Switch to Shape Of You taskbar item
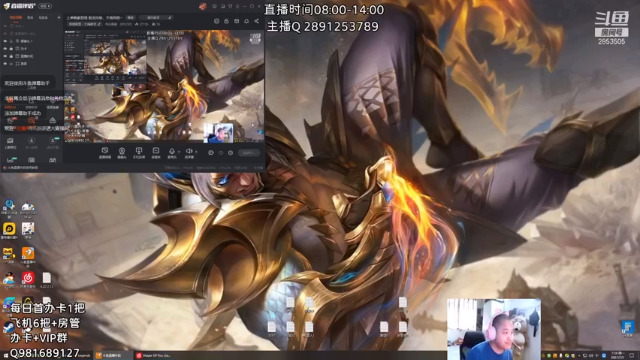This screenshot has height=360, width=640. 153,356
